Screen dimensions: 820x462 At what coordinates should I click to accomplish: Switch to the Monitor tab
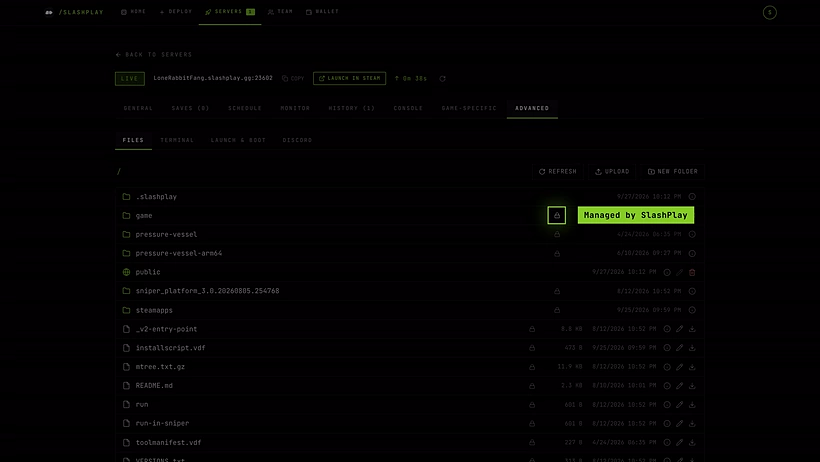pyautogui.click(x=295, y=108)
